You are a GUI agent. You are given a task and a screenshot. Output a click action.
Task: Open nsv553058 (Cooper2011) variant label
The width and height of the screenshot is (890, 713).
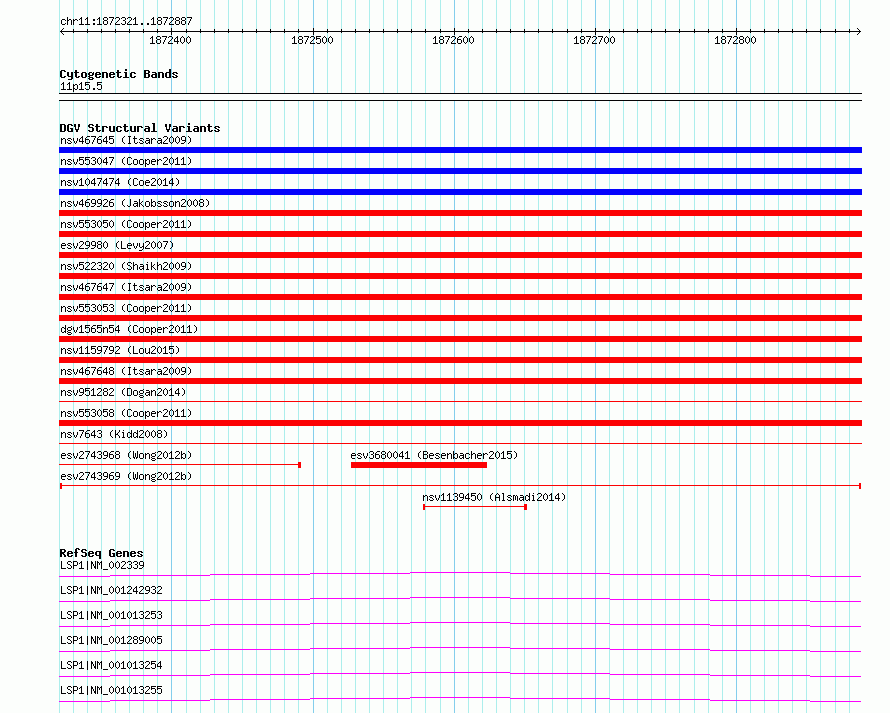tap(126, 413)
